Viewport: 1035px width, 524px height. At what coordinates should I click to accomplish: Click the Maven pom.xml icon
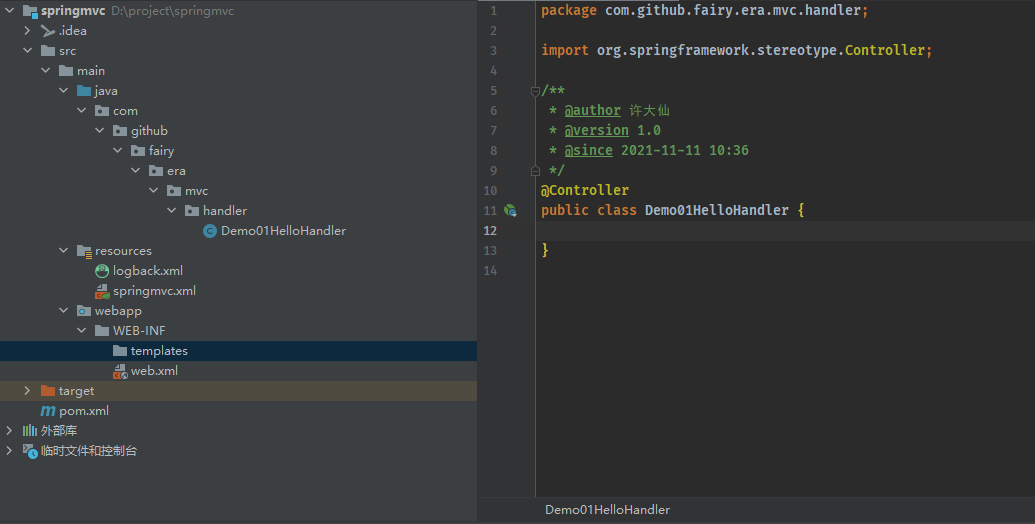tap(48, 410)
